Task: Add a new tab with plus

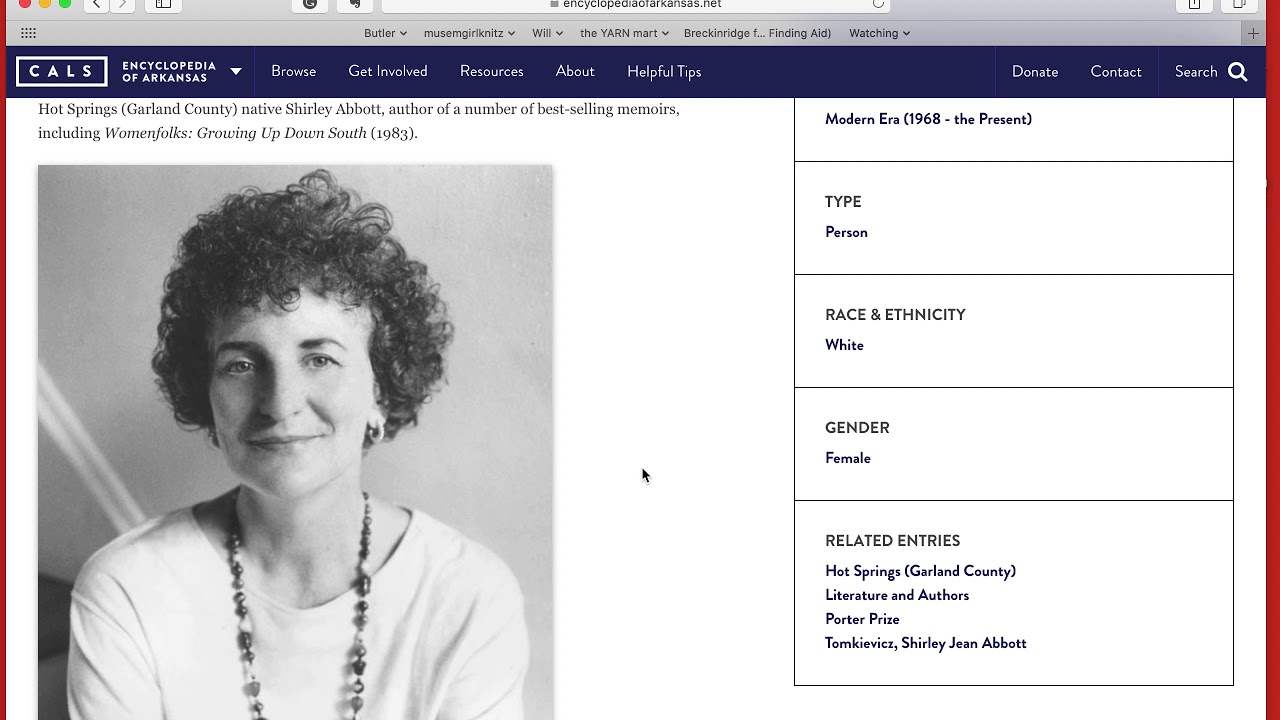Action: point(1253,33)
